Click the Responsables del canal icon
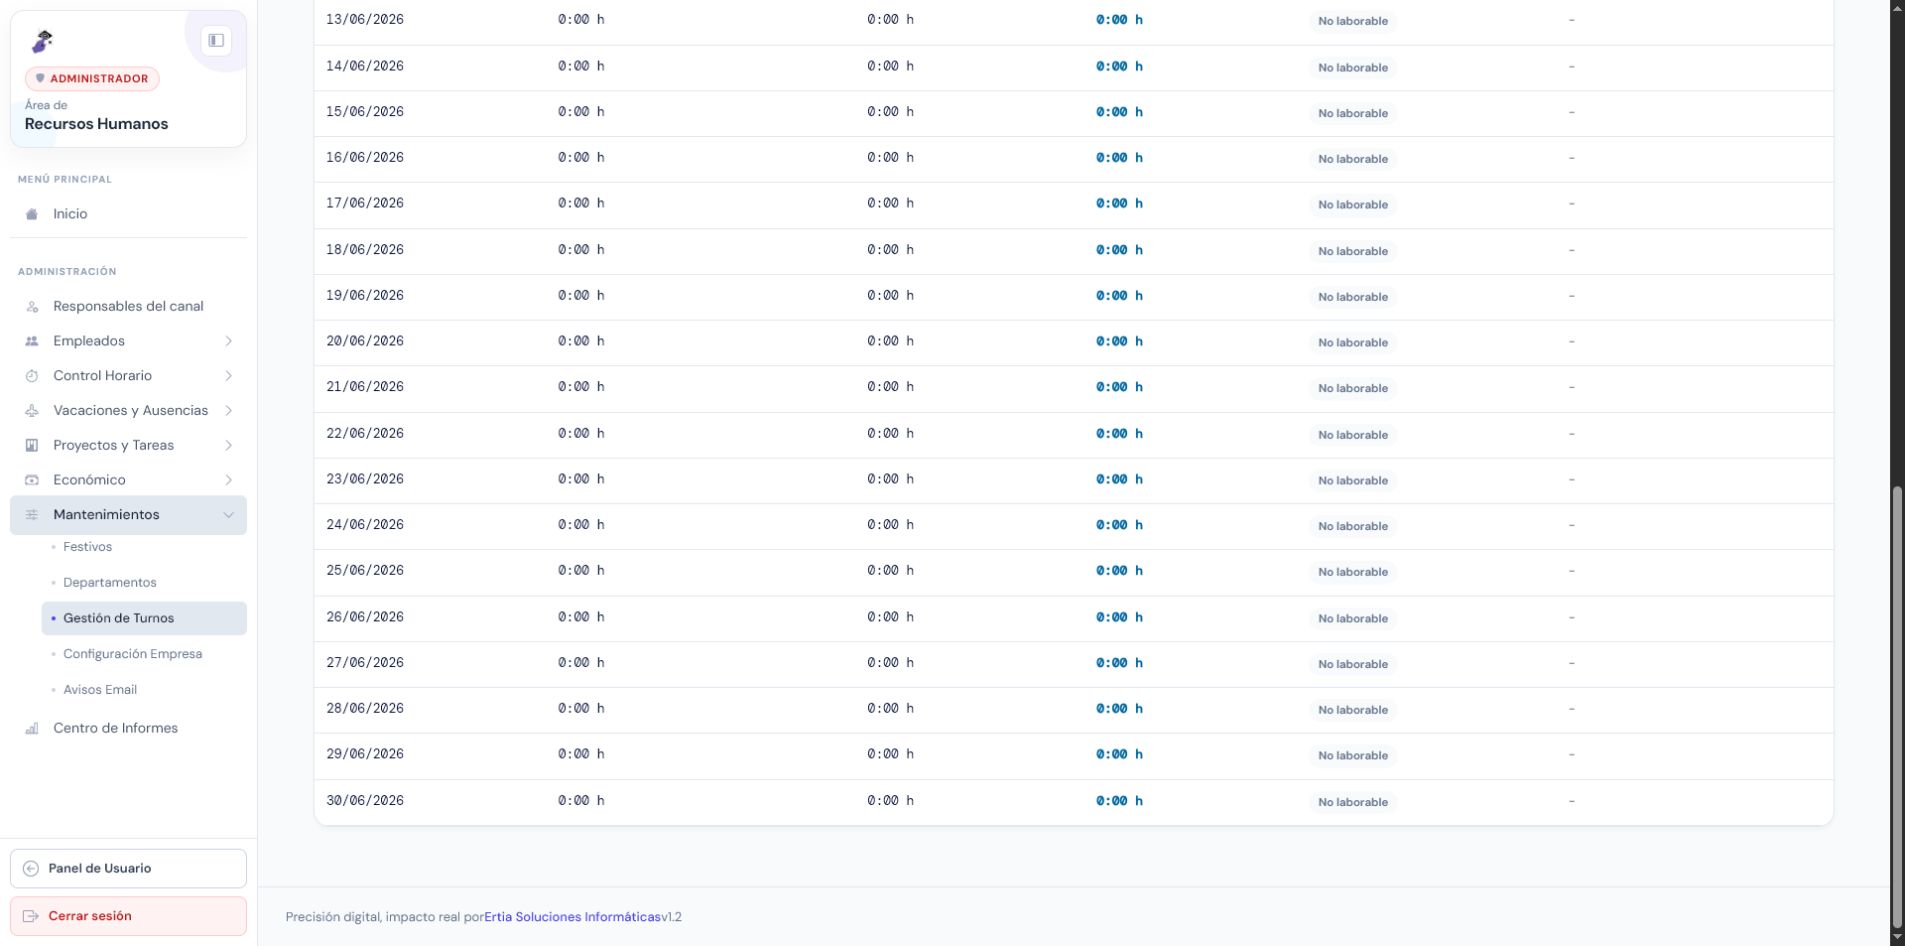1905x946 pixels. click(32, 307)
